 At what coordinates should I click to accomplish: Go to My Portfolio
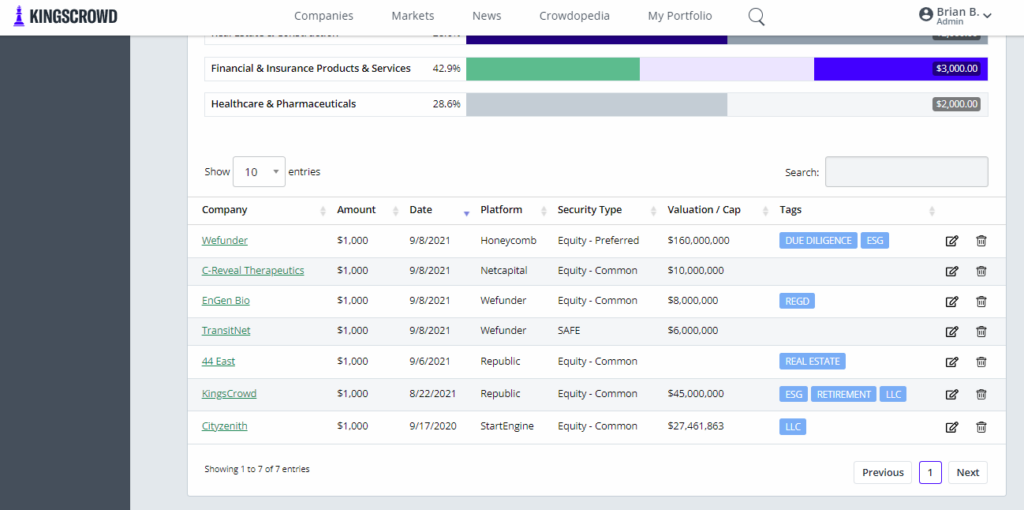(680, 16)
